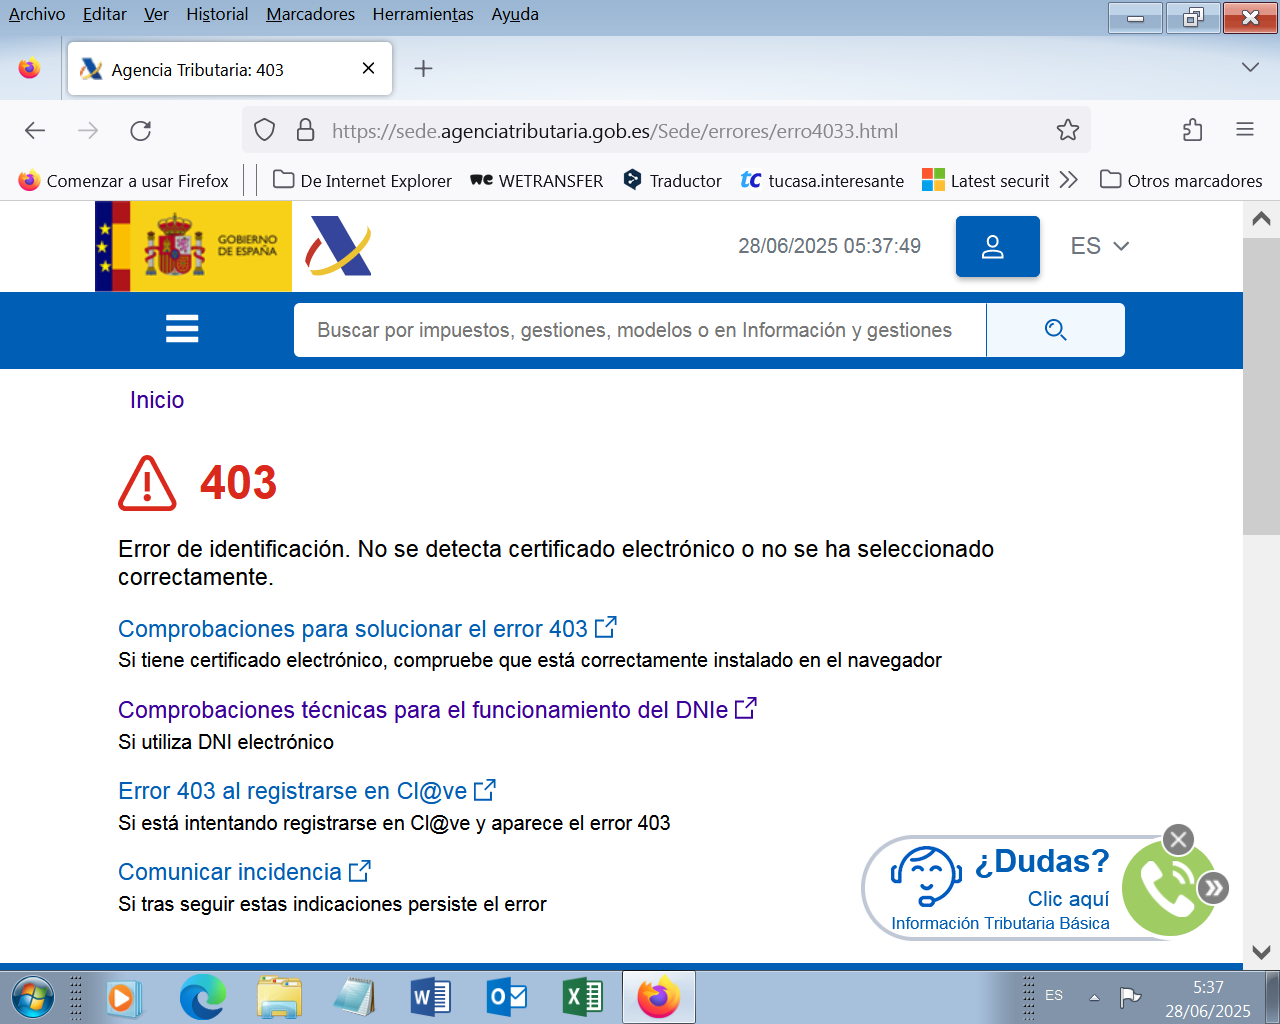Viewport: 1280px width, 1024px height.
Task: Open the tucasa.interesante bookmark
Action: pyautogui.click(x=822, y=181)
